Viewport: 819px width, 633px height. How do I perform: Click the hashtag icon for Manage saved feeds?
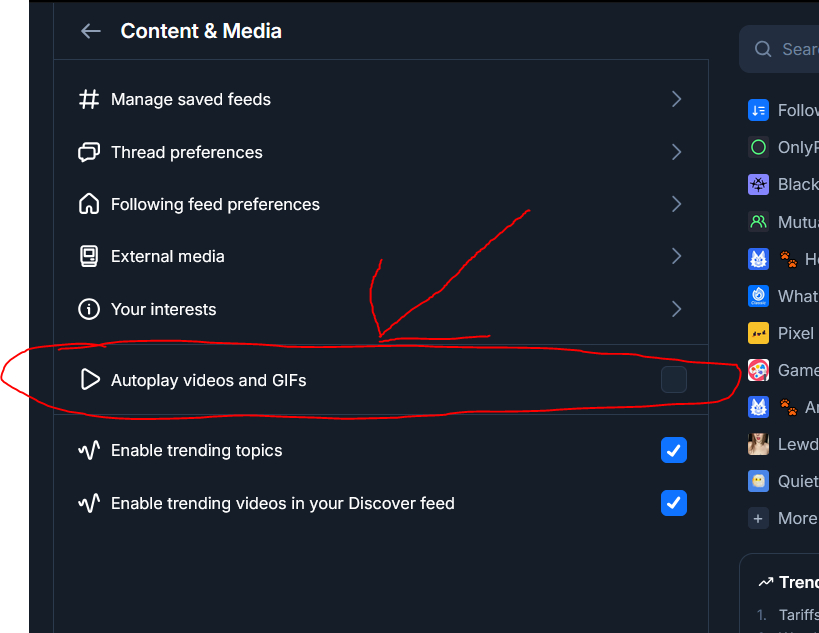pyautogui.click(x=89, y=99)
